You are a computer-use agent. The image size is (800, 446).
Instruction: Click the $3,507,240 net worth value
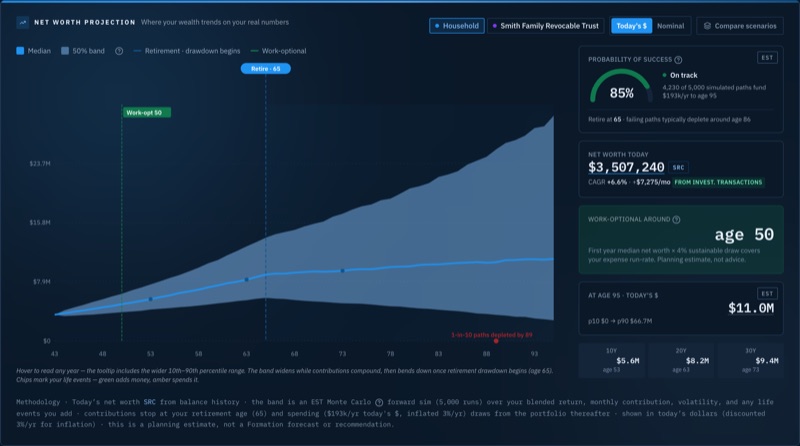[626, 167]
